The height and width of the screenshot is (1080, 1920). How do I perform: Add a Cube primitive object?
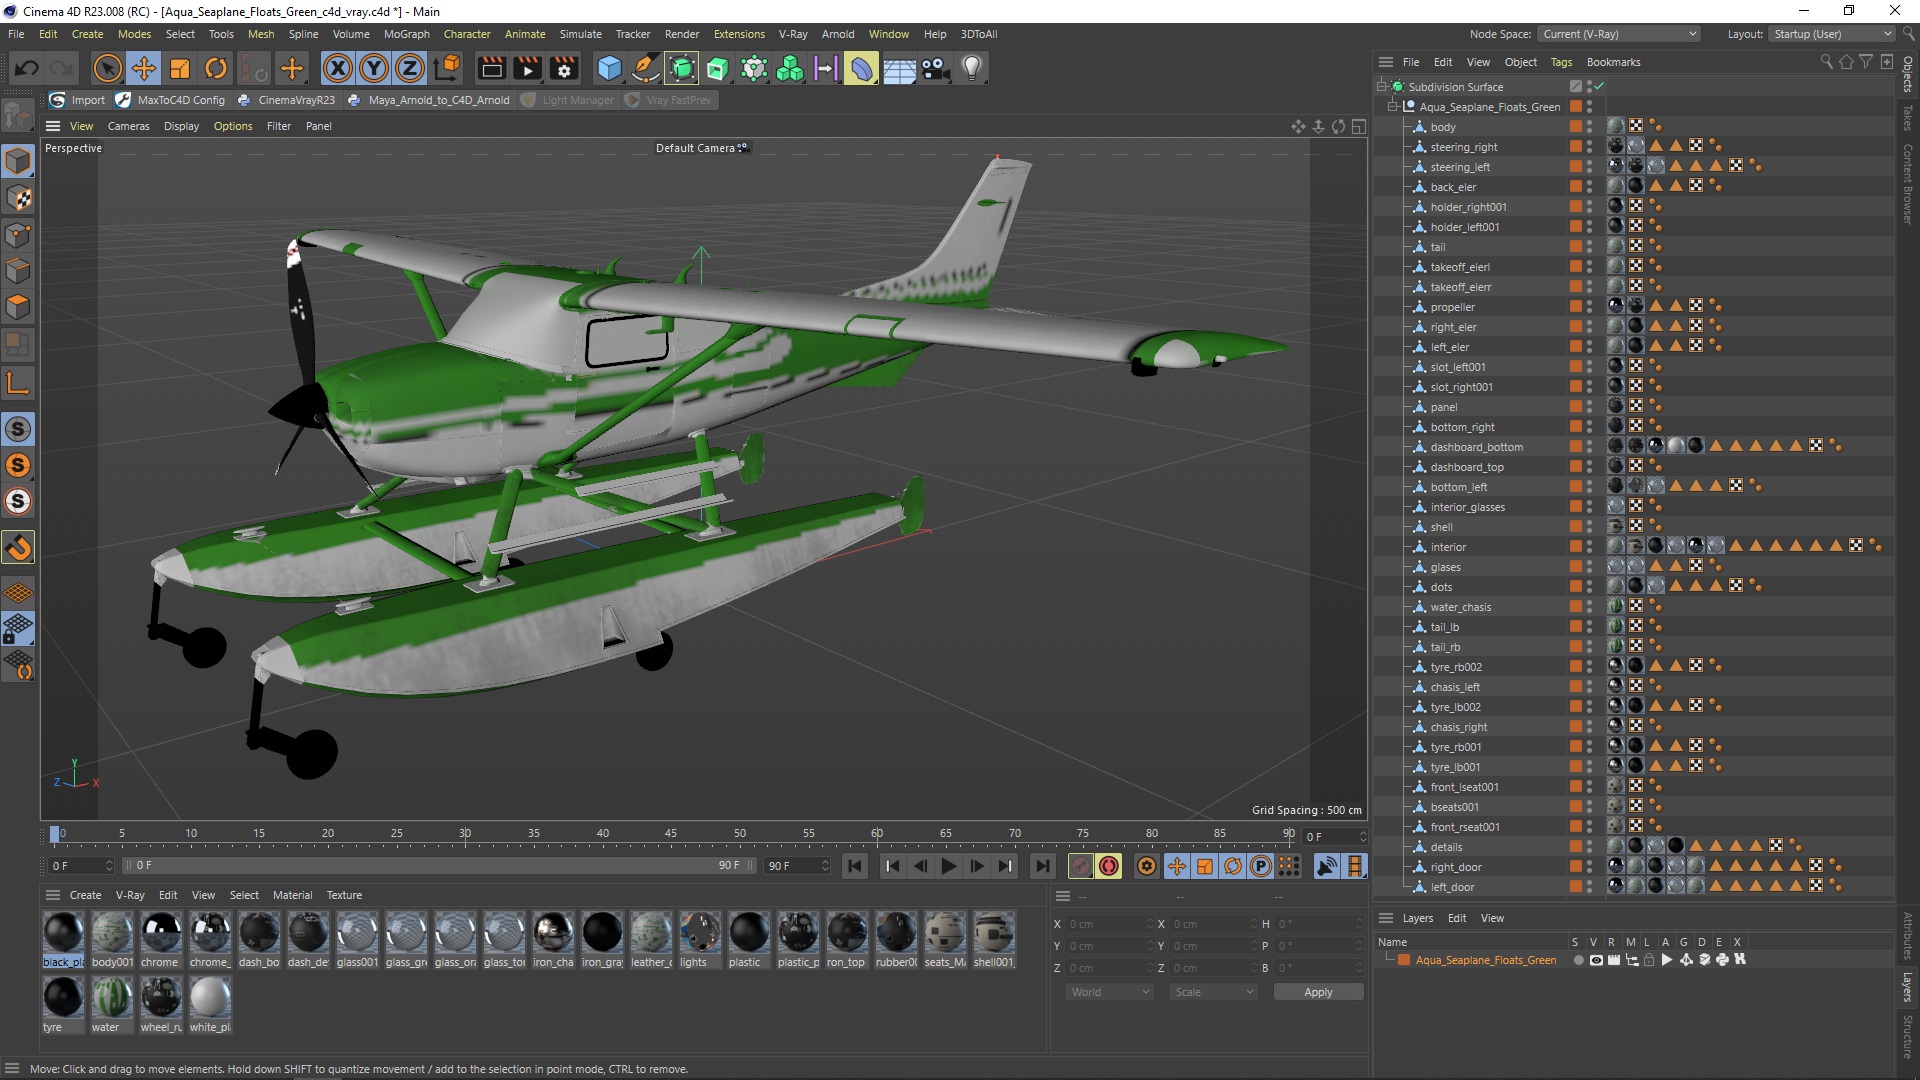pyautogui.click(x=609, y=68)
